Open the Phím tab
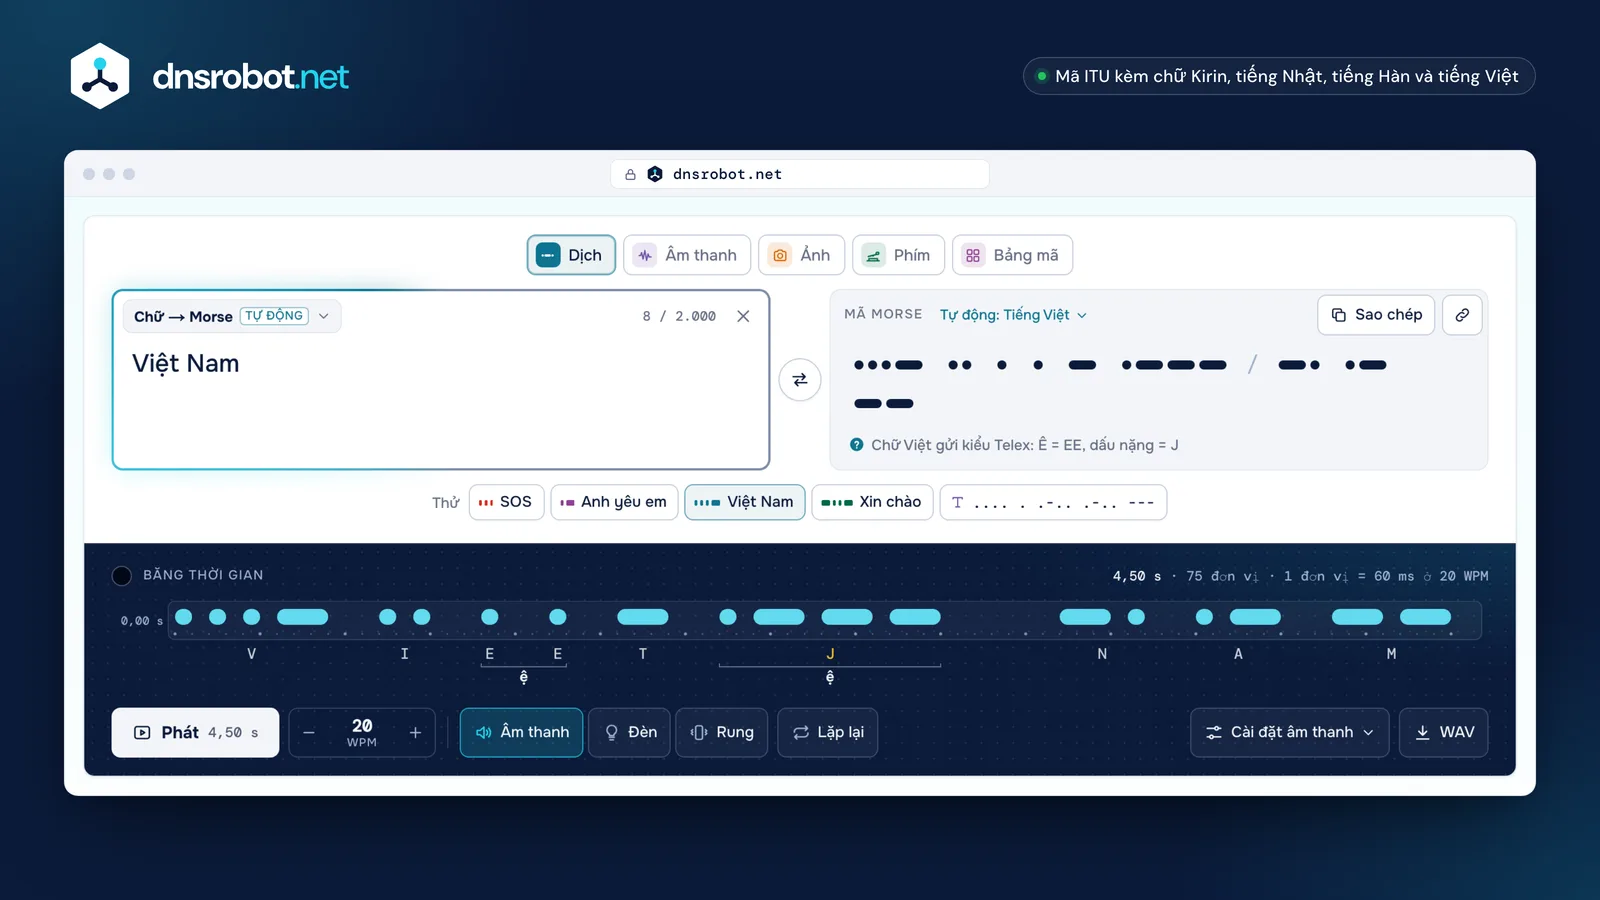Image resolution: width=1600 pixels, height=900 pixels. pos(899,255)
